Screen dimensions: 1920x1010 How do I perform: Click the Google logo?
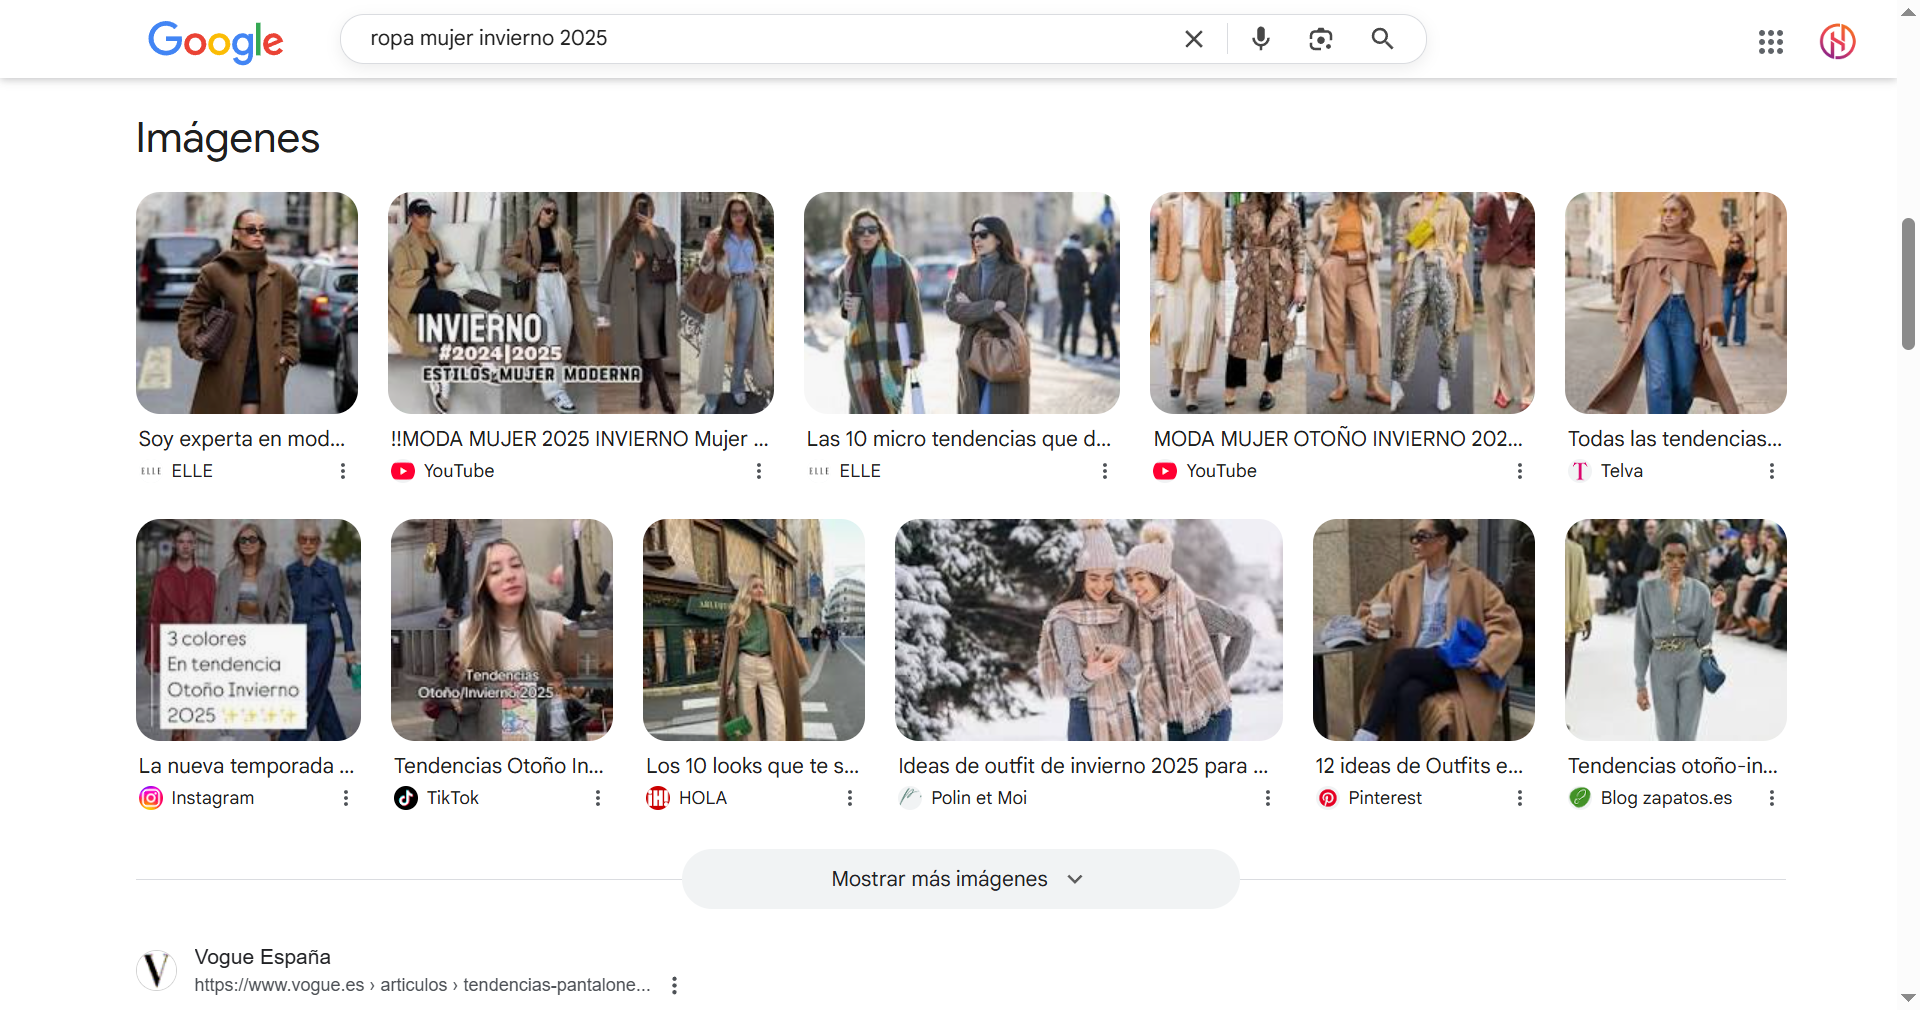[216, 41]
